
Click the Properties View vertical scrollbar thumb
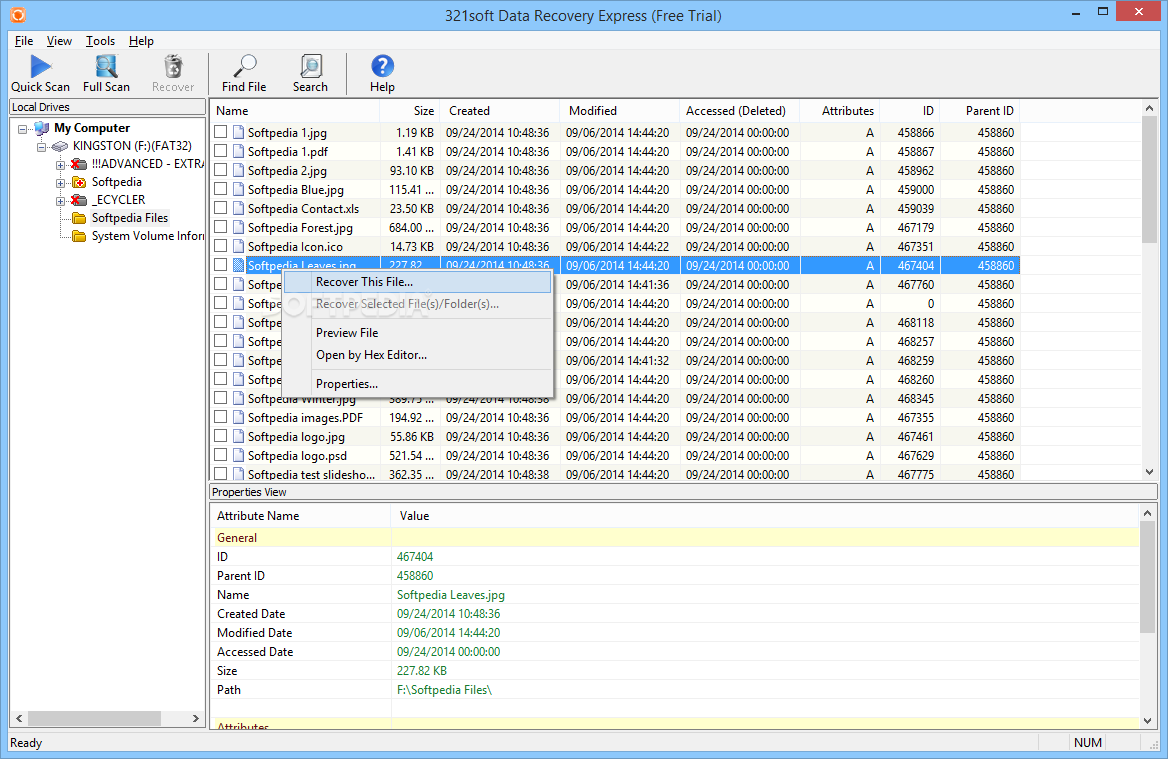tap(1147, 576)
